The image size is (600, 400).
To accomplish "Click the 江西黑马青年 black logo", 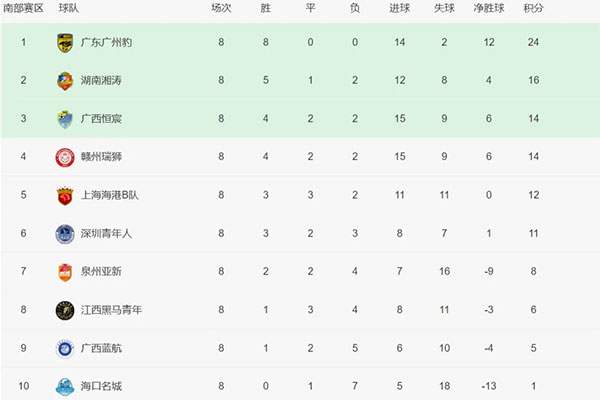I will [x=65, y=310].
